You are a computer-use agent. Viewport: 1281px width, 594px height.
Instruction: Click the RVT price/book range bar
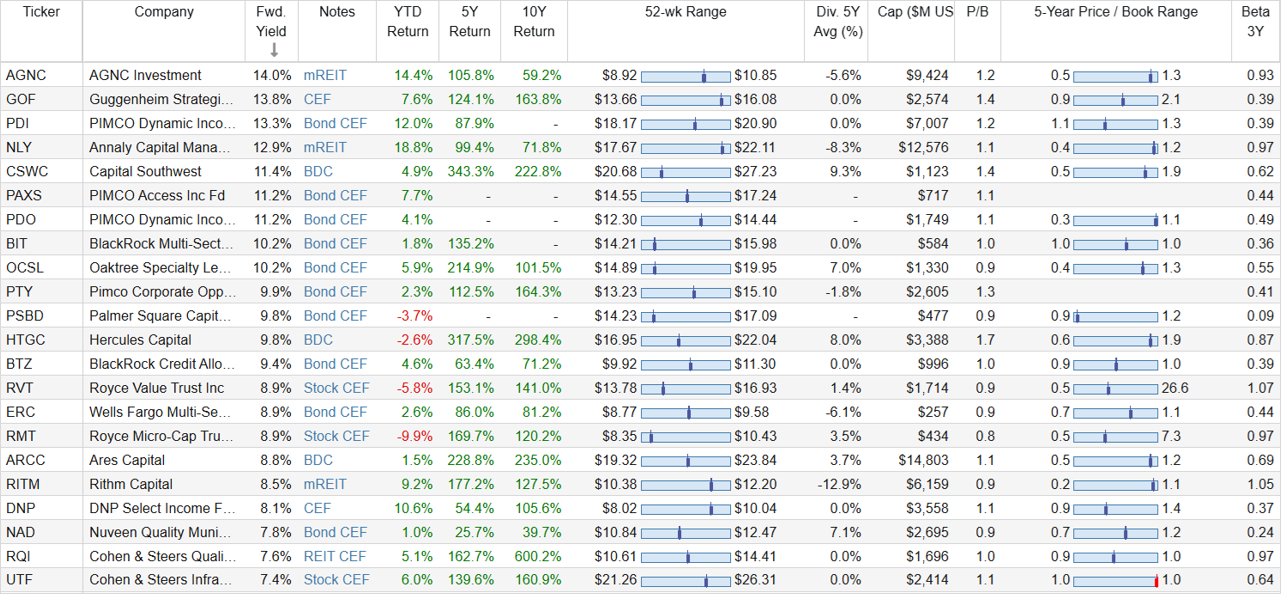tap(1115, 388)
